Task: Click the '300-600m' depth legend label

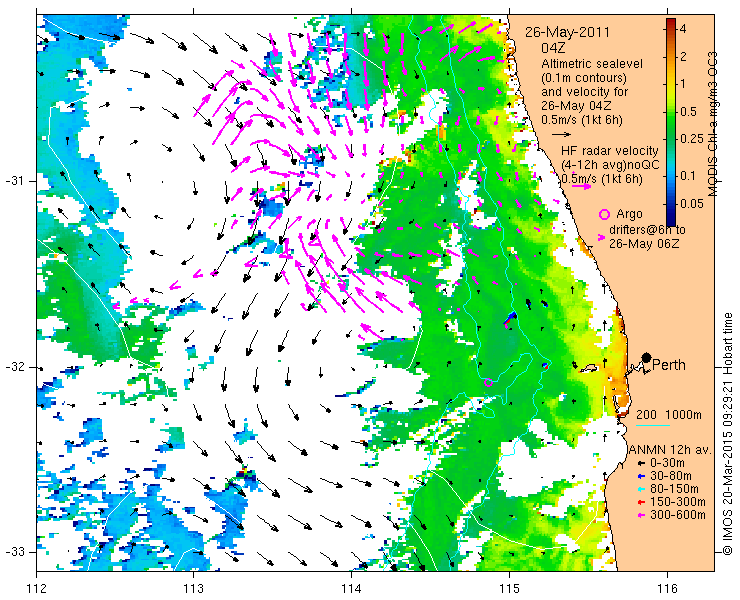Action: pyautogui.click(x=678, y=515)
